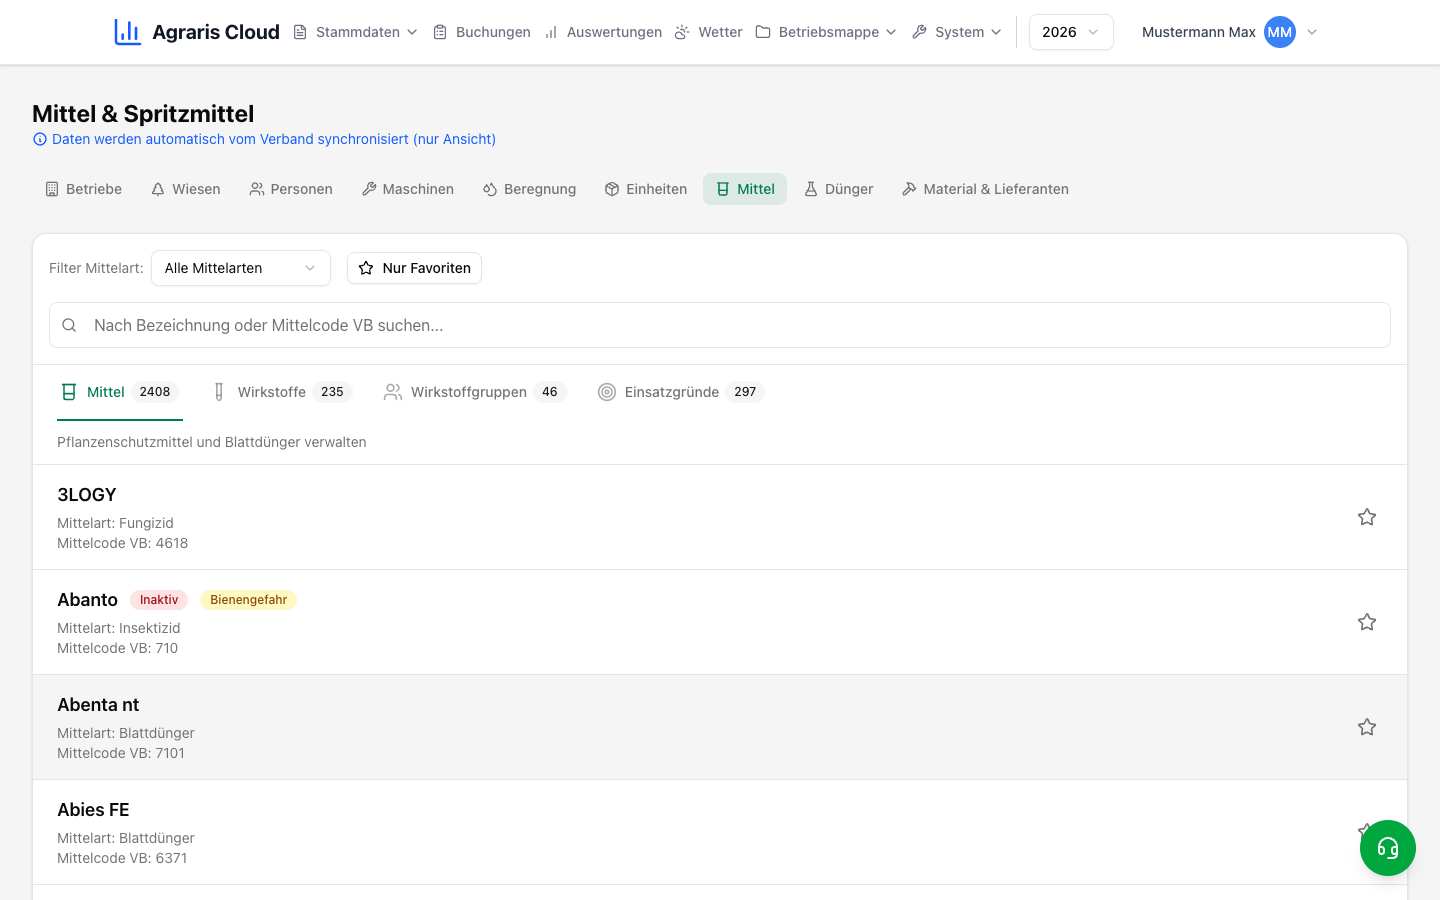The image size is (1440, 900).
Task: Open the user menu chevron
Action: click(x=1312, y=32)
